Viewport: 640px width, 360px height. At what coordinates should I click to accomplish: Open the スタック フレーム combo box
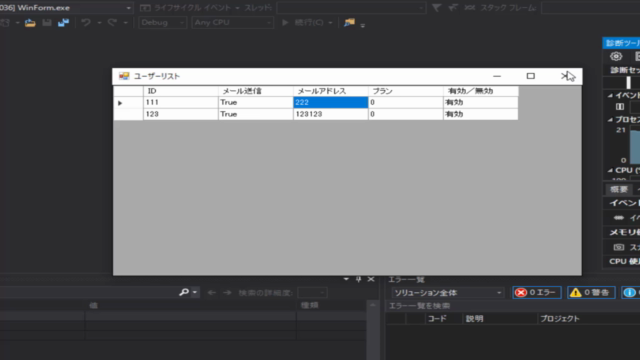pos(590,8)
